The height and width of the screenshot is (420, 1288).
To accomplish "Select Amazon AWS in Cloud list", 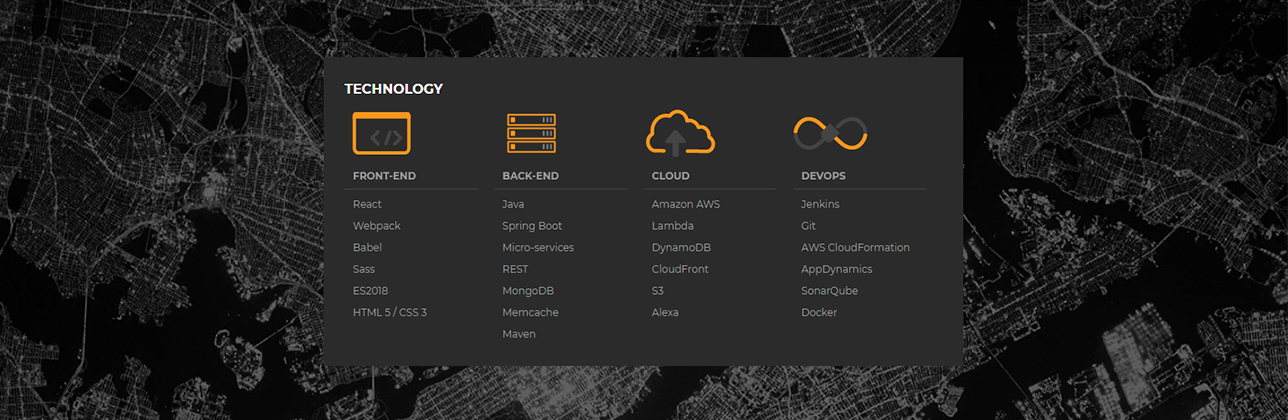I will tap(686, 204).
